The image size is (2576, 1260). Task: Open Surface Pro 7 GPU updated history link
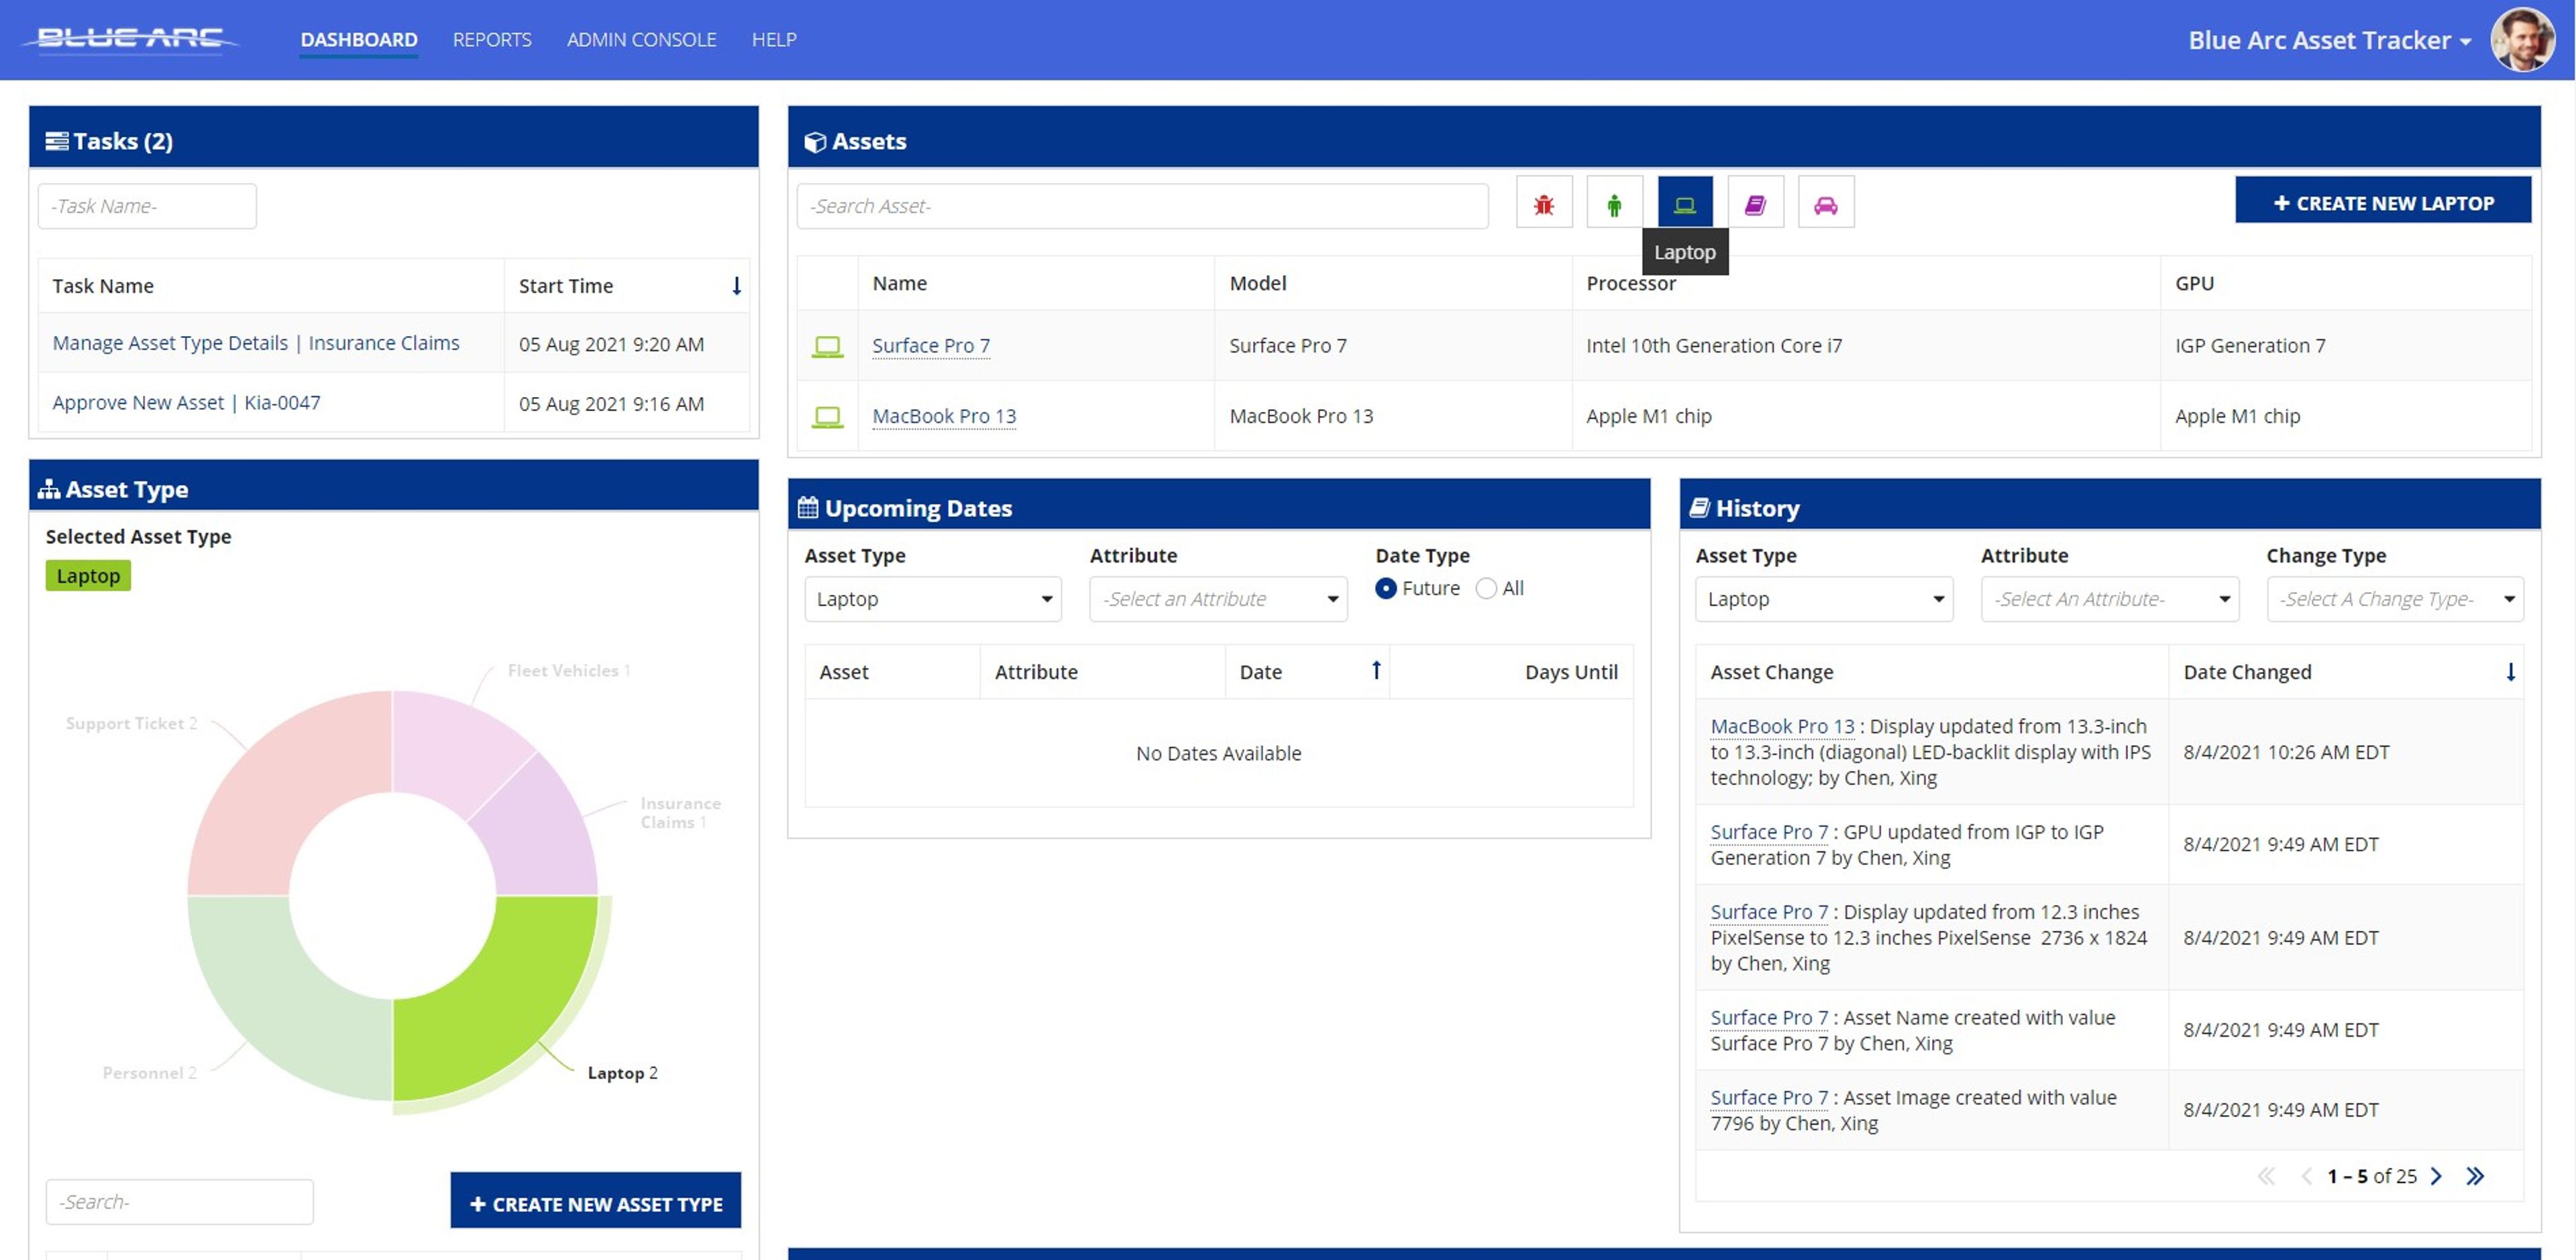tap(1769, 832)
